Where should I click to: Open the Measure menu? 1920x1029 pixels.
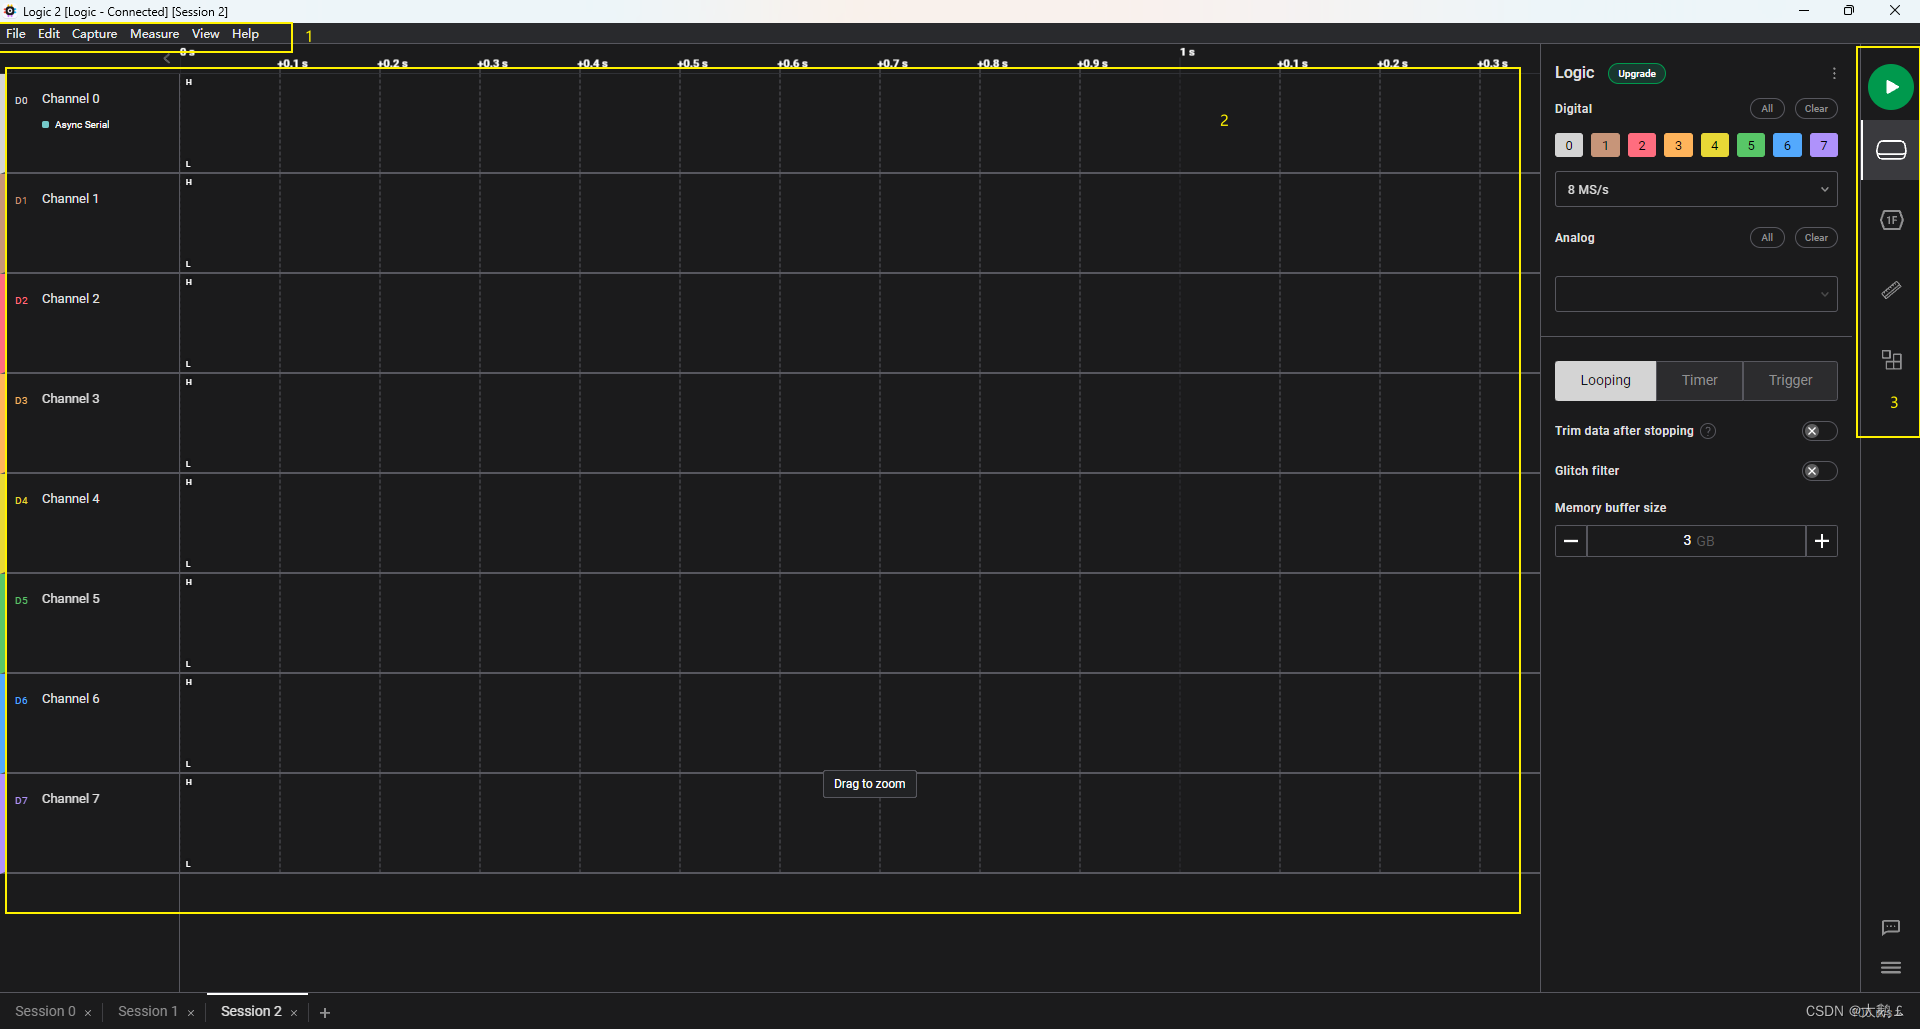[155, 34]
